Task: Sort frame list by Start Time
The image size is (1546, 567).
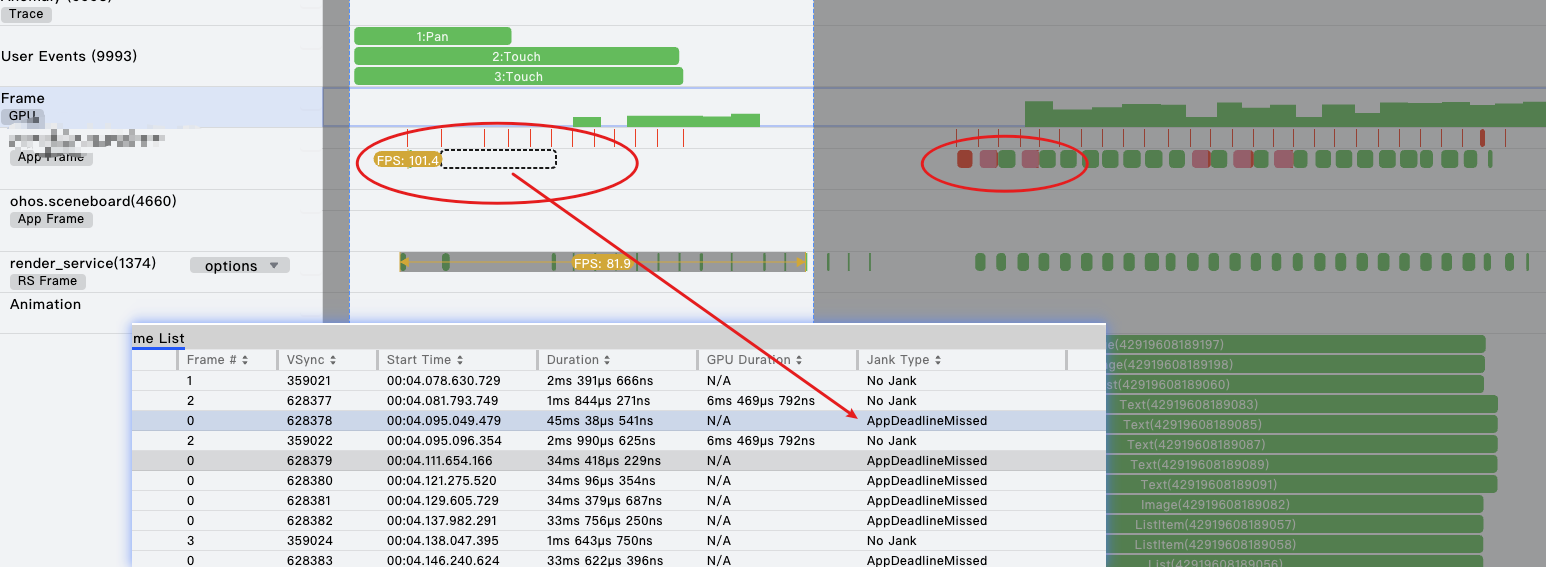Action: (x=459, y=360)
